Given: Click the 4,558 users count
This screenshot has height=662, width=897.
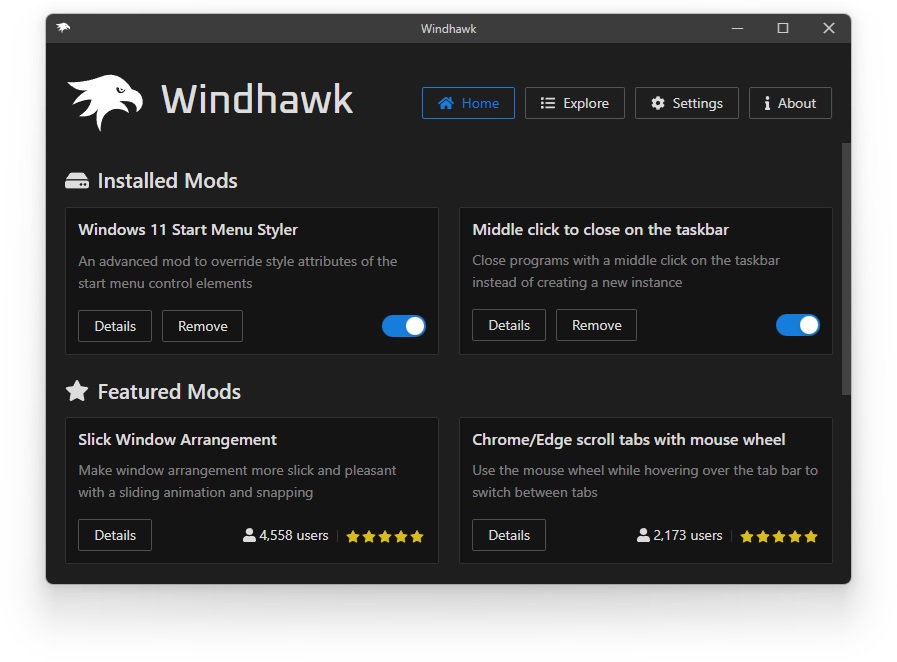Looking at the screenshot, I should tap(293, 535).
